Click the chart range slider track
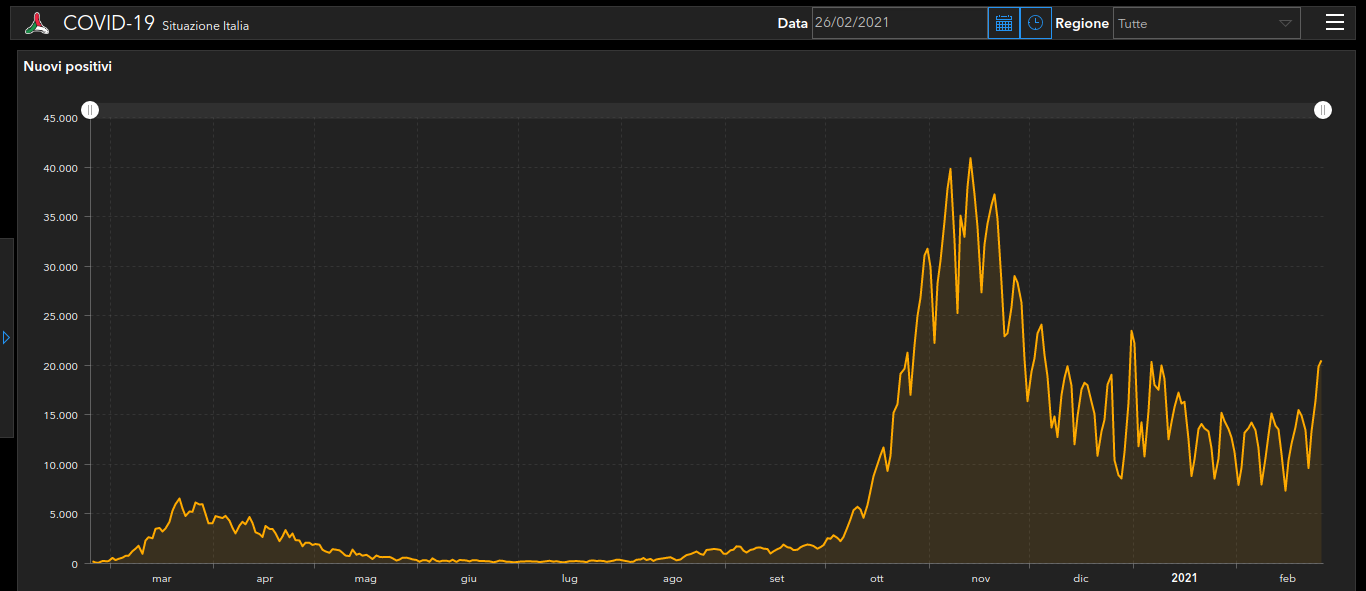Viewport: 1366px width, 591px height. point(700,110)
